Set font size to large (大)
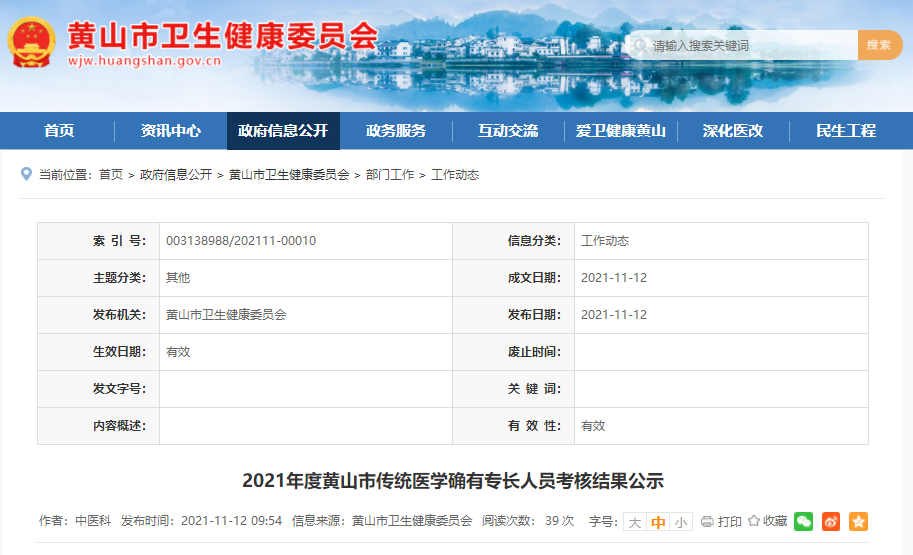Image resolution: width=913 pixels, height=555 pixels. (634, 522)
